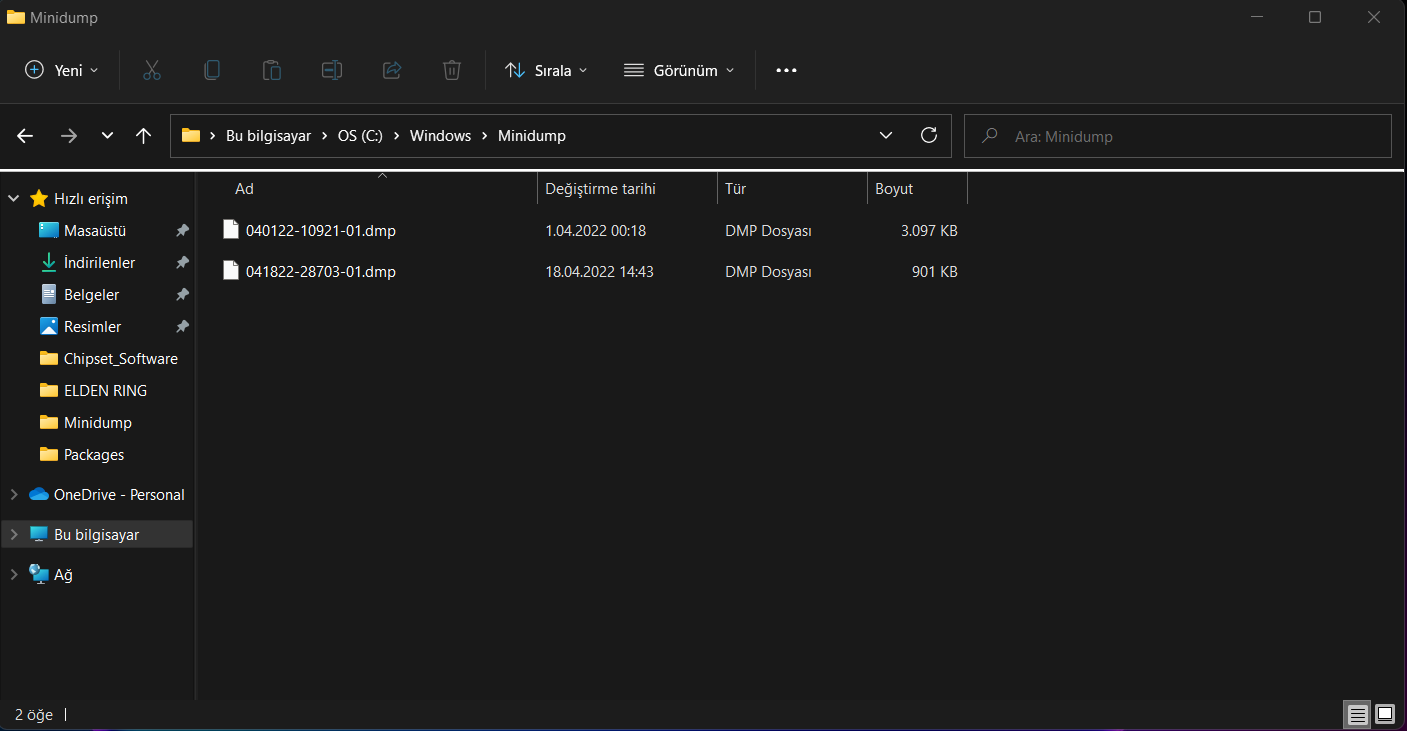
Task: Open Masaüstü in the sidebar
Action: (x=95, y=231)
